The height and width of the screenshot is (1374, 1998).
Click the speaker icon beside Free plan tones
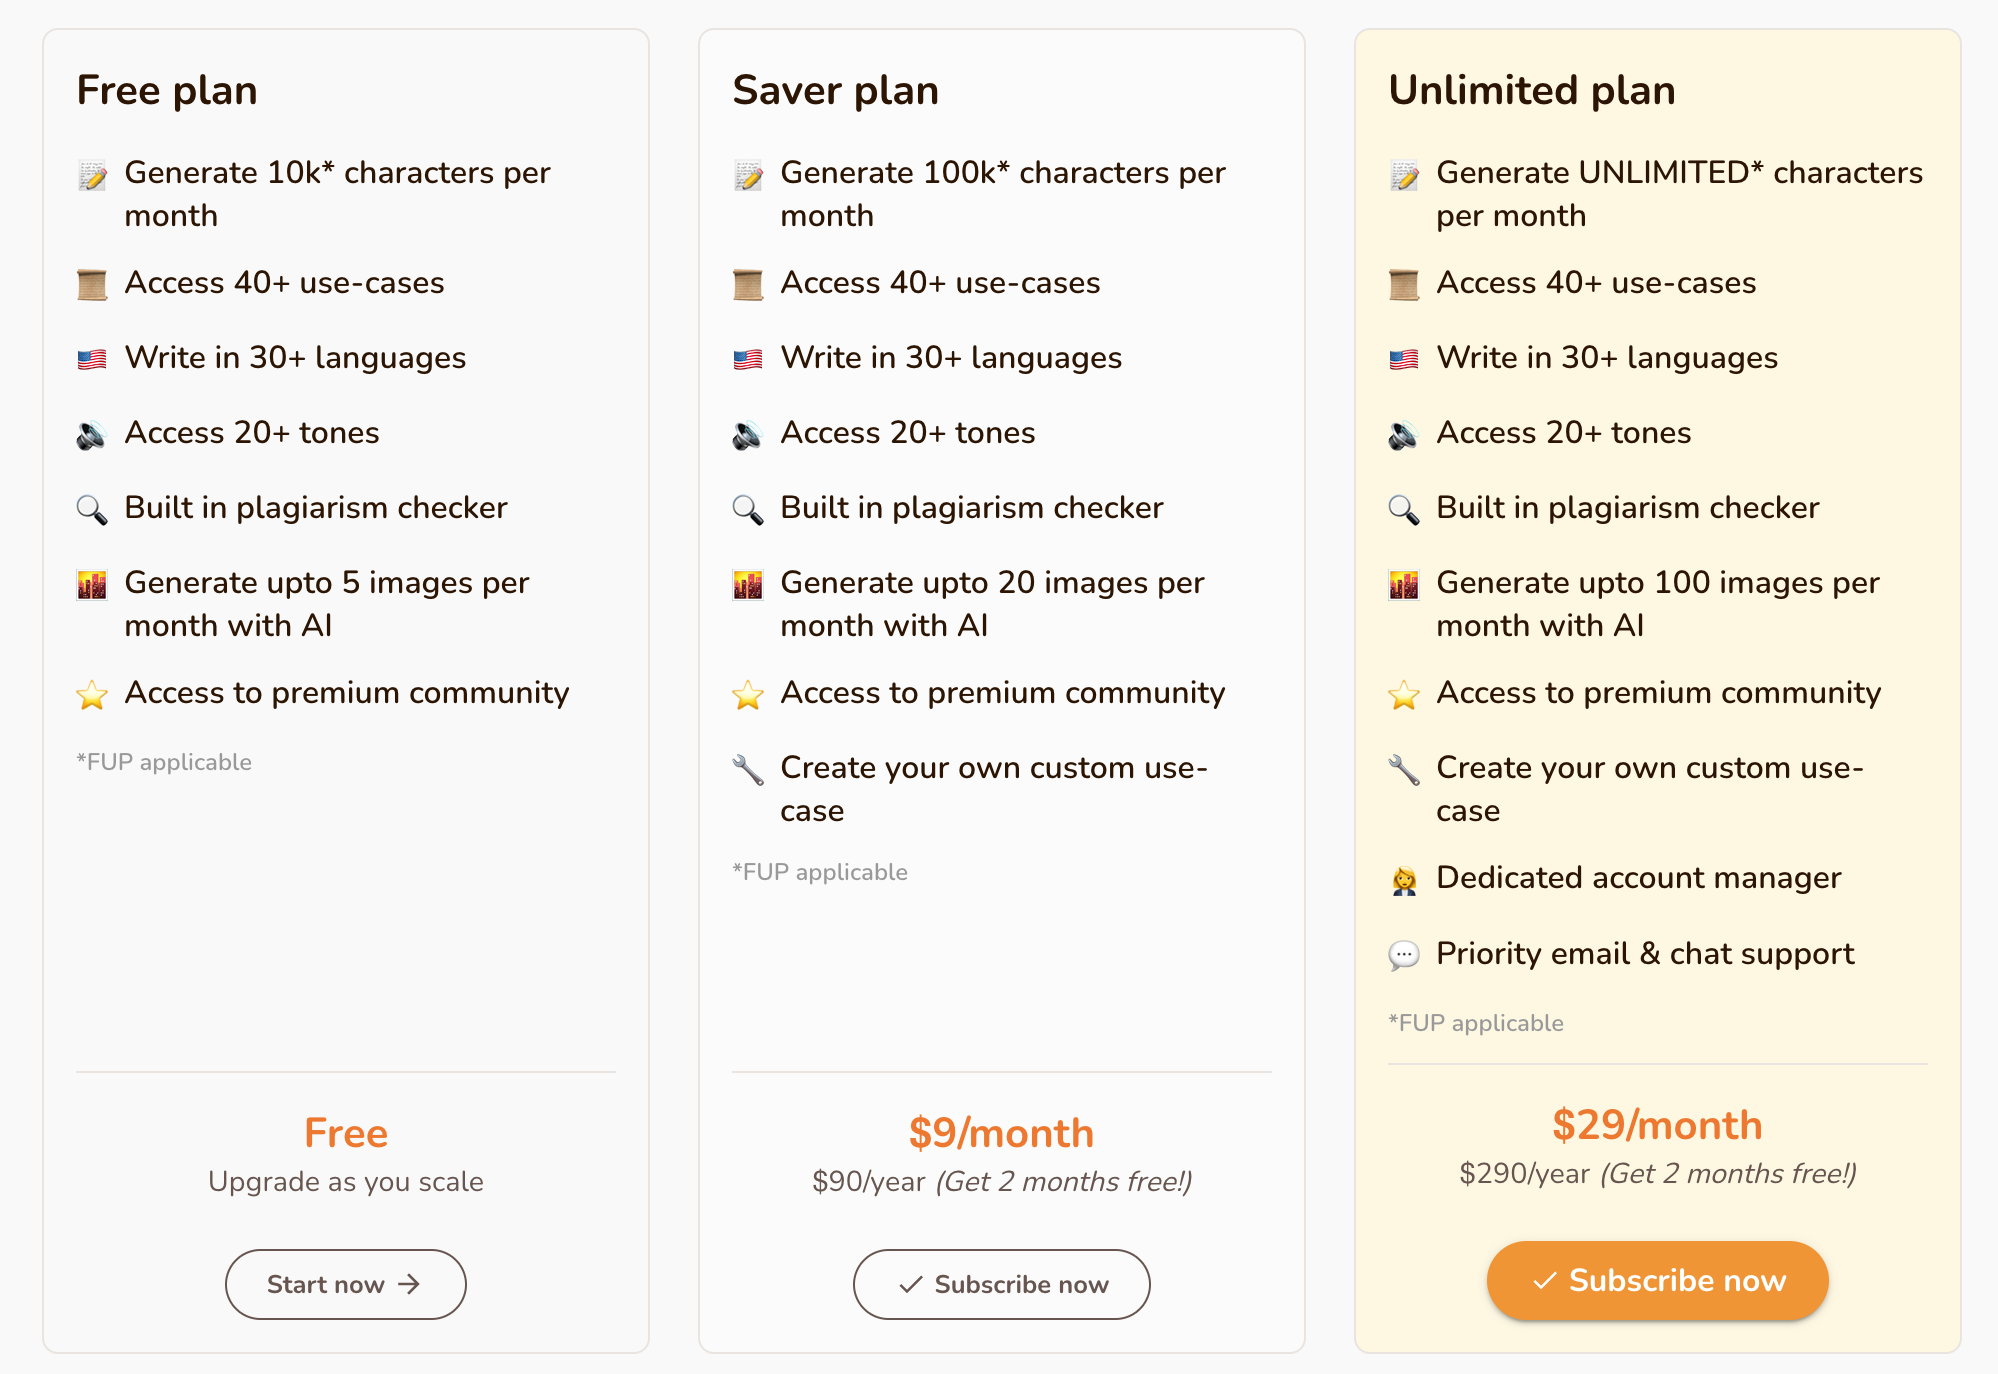pyautogui.click(x=92, y=435)
